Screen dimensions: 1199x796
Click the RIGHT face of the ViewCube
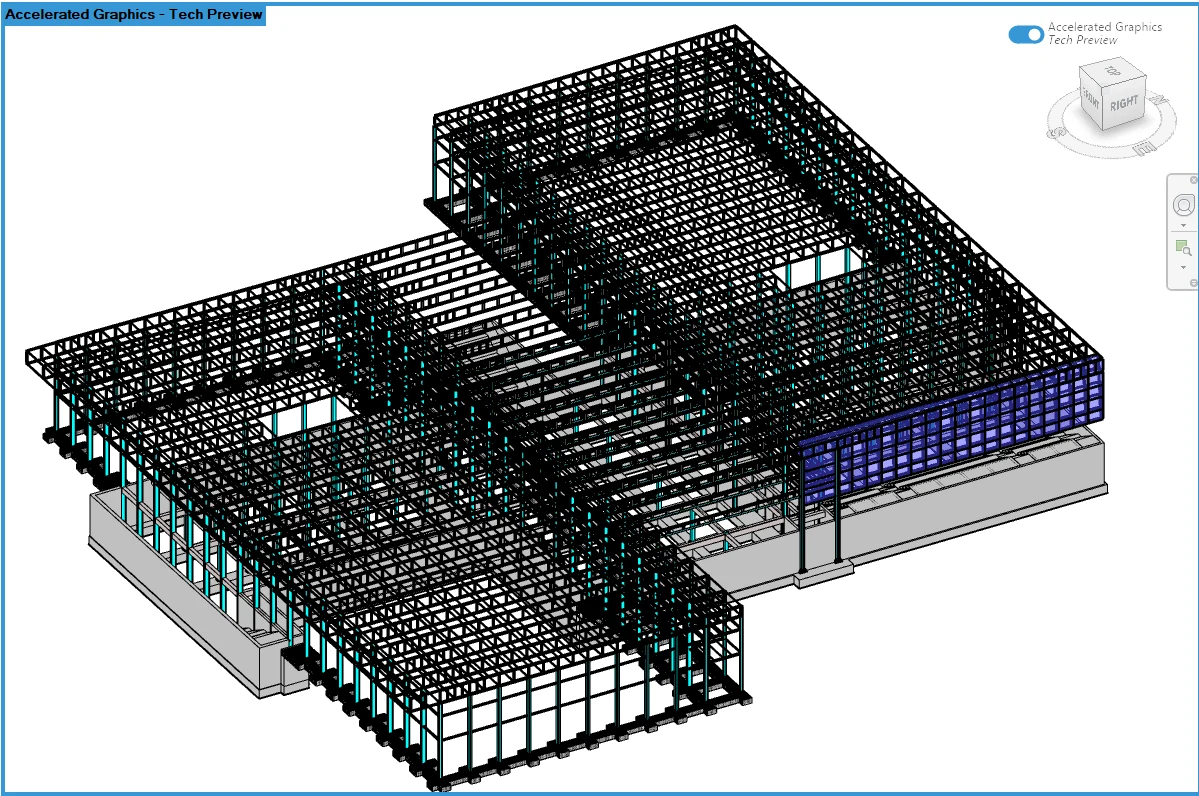(x=1124, y=103)
